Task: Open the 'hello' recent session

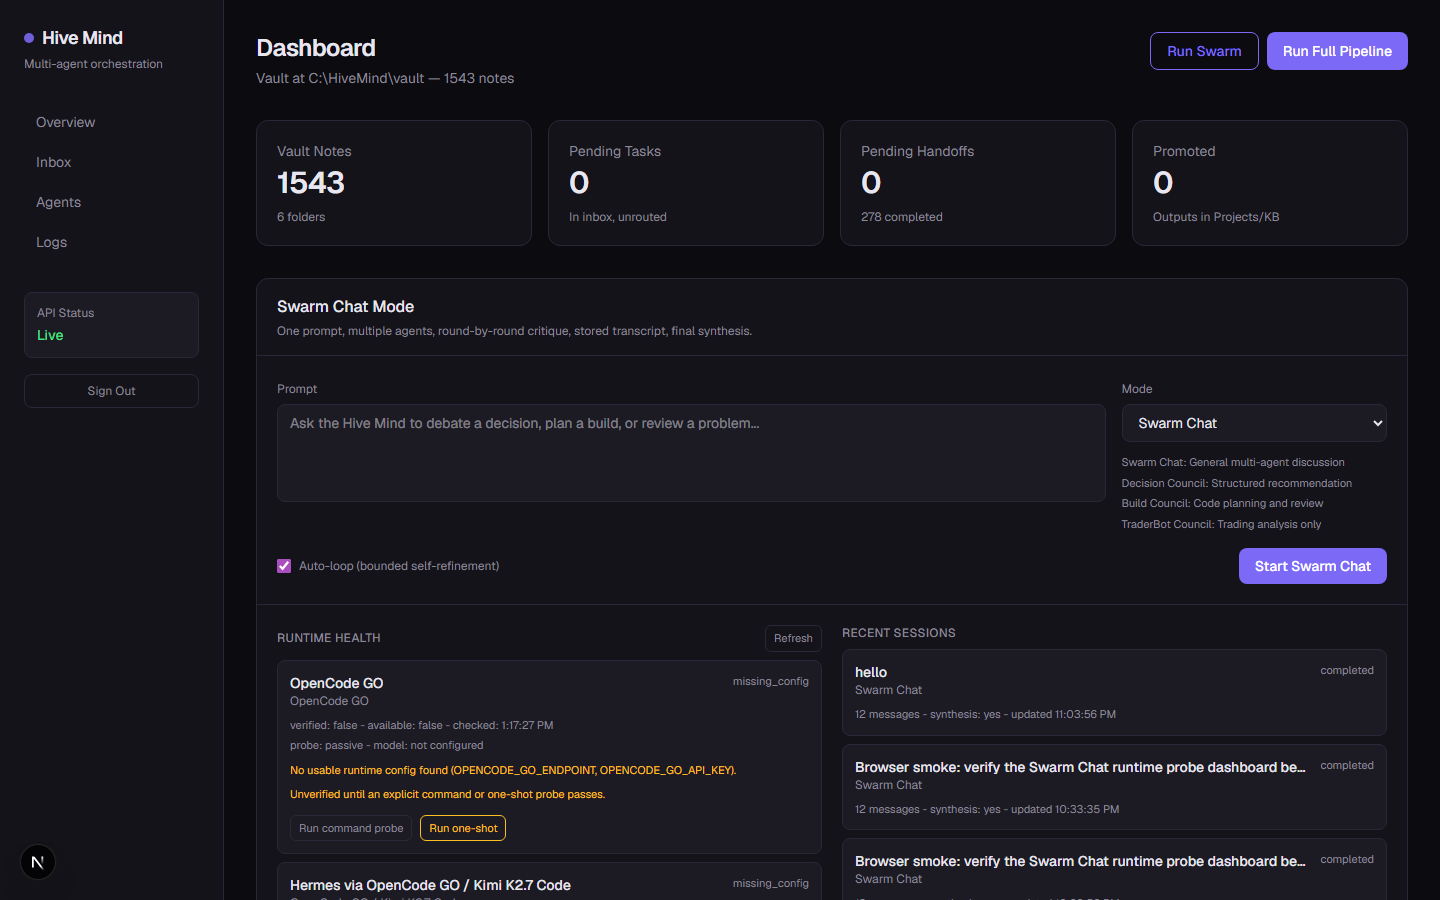Action: 1114,692
